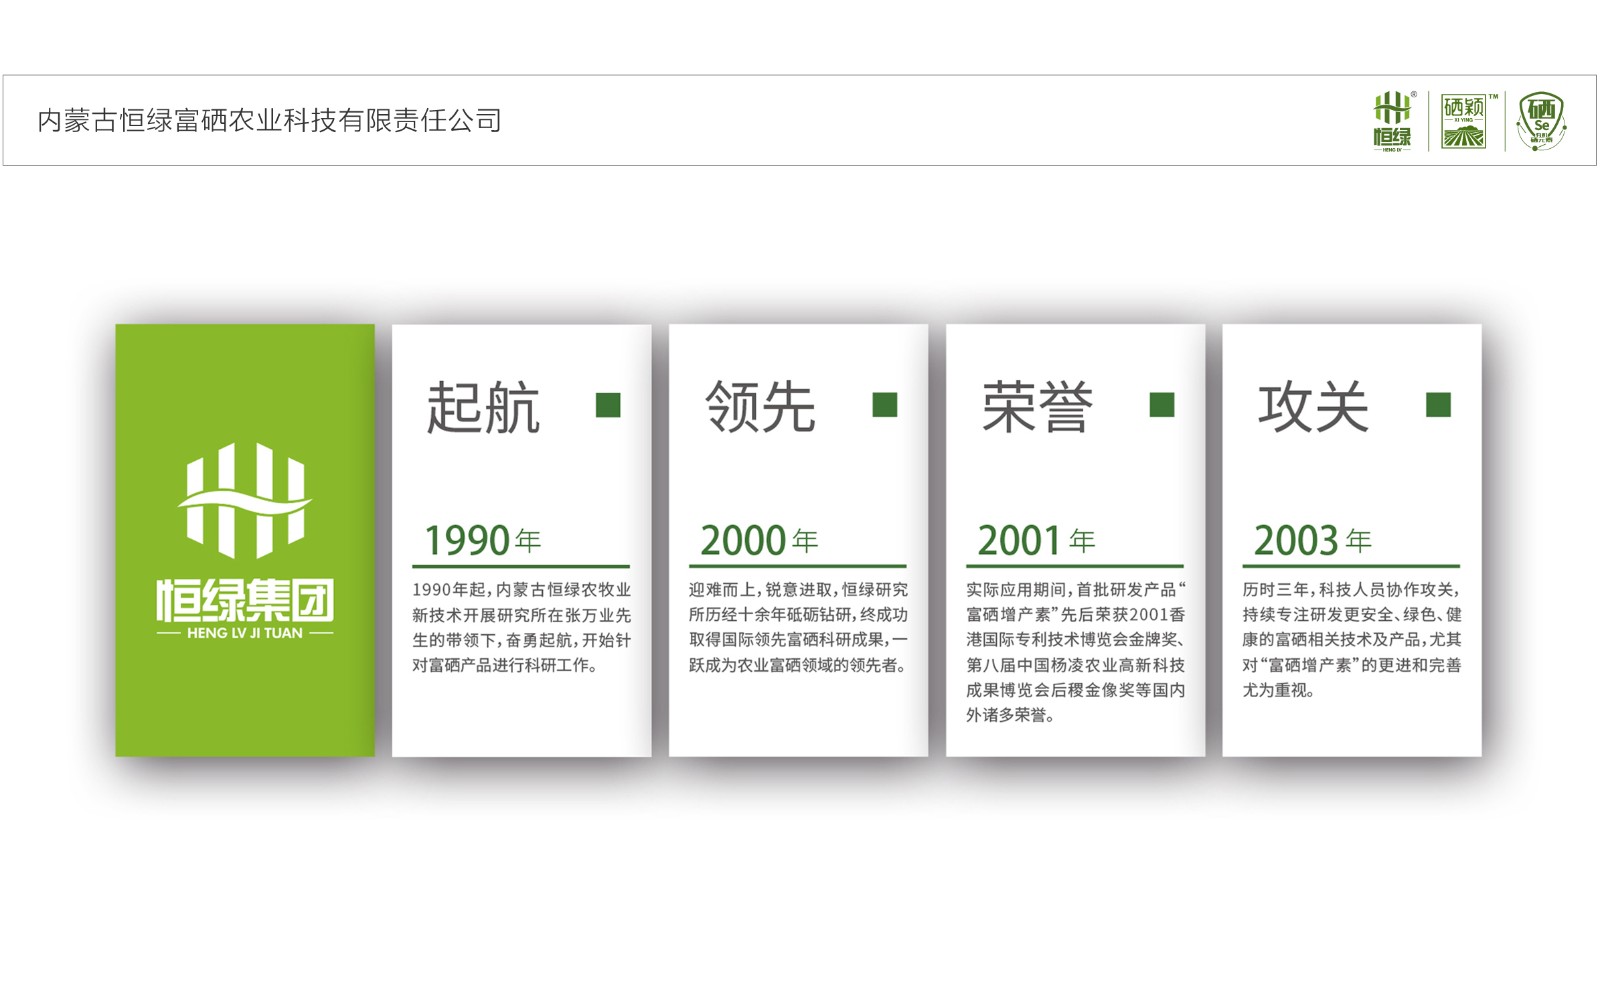
Task: Click the description paragraph under 2001年
Action: click(x=1075, y=652)
